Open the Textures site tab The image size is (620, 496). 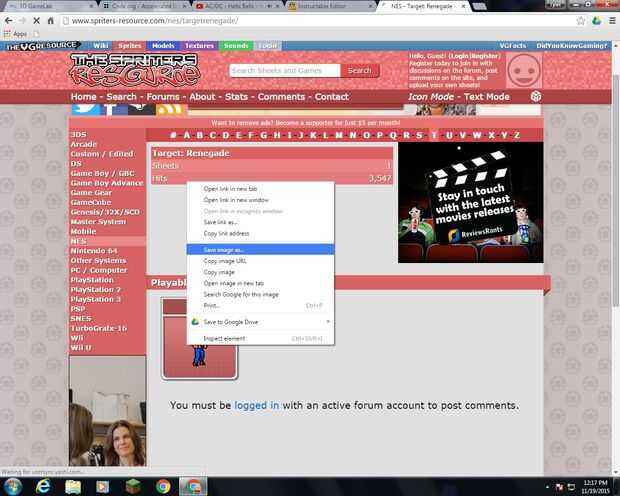(199, 46)
